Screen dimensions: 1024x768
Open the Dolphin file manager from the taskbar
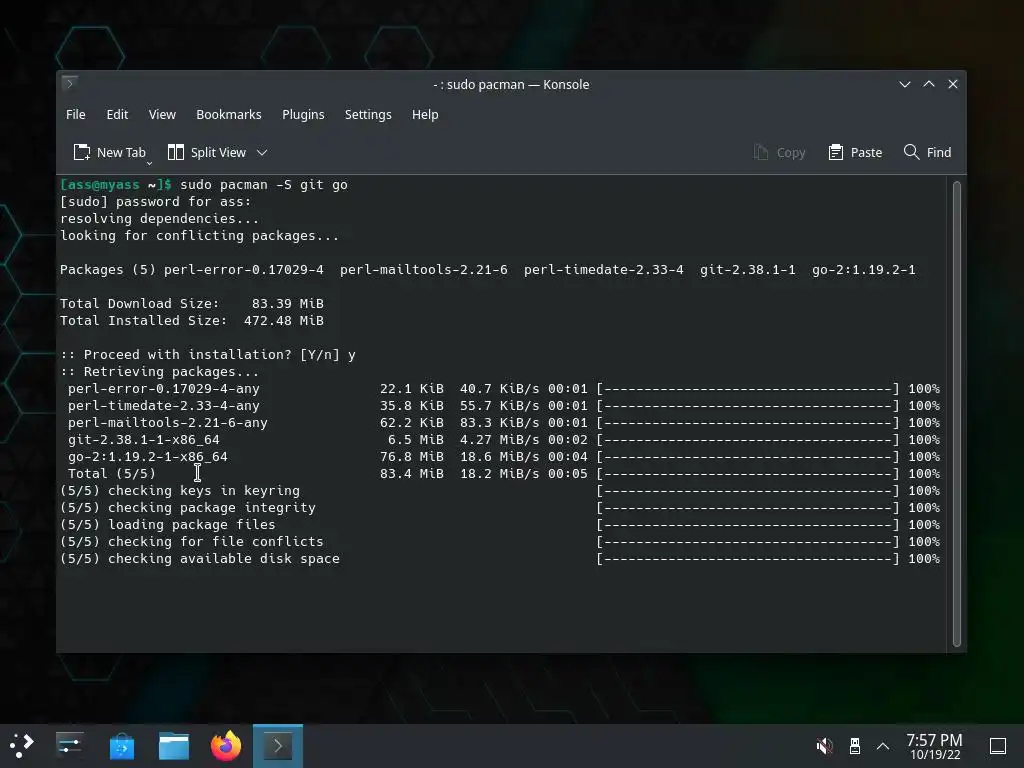click(x=174, y=746)
